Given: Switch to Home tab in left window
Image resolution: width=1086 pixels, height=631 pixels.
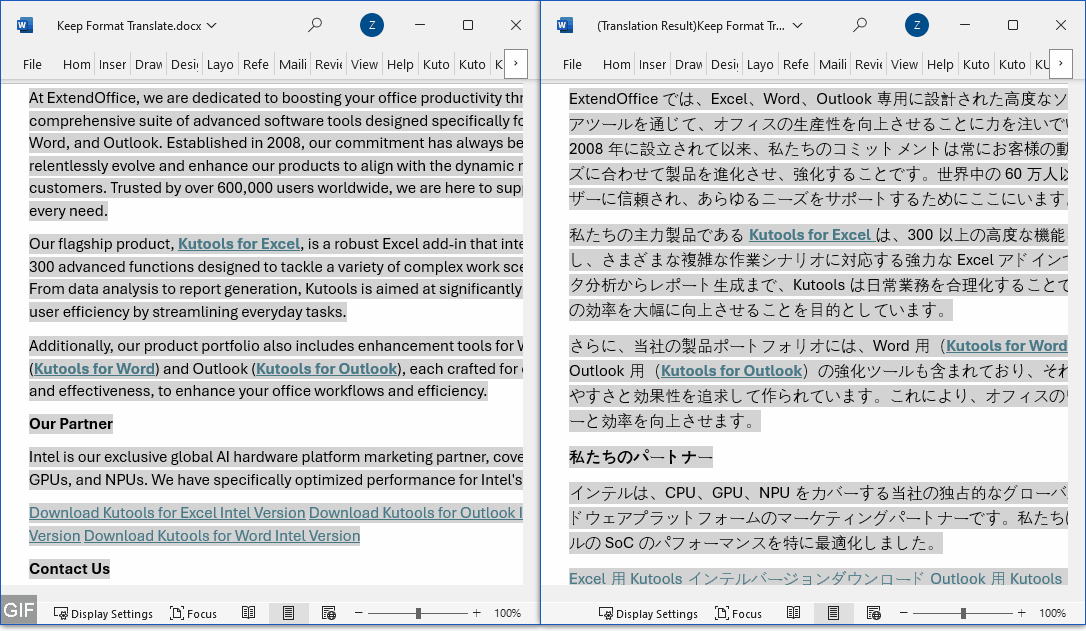Looking at the screenshot, I should click(x=76, y=64).
